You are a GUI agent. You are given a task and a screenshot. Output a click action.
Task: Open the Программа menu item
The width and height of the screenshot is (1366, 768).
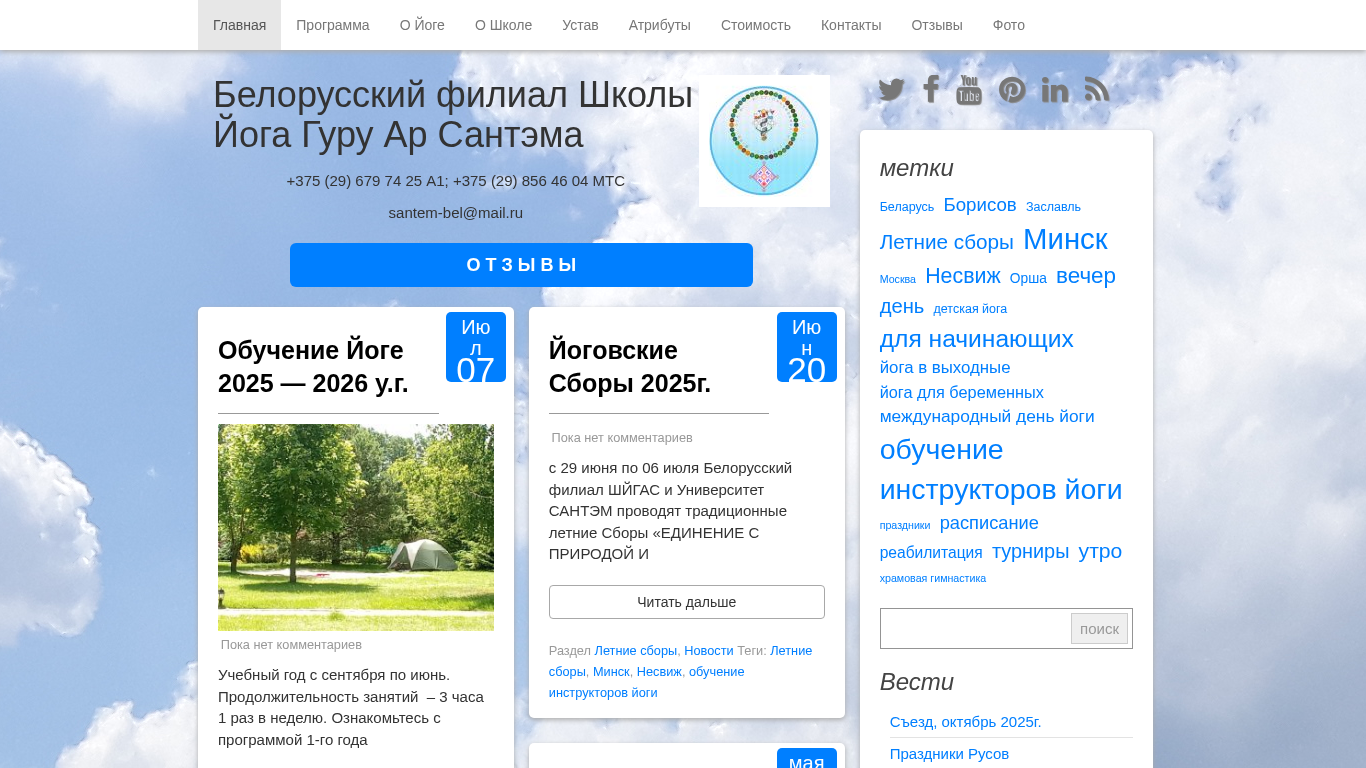point(332,25)
